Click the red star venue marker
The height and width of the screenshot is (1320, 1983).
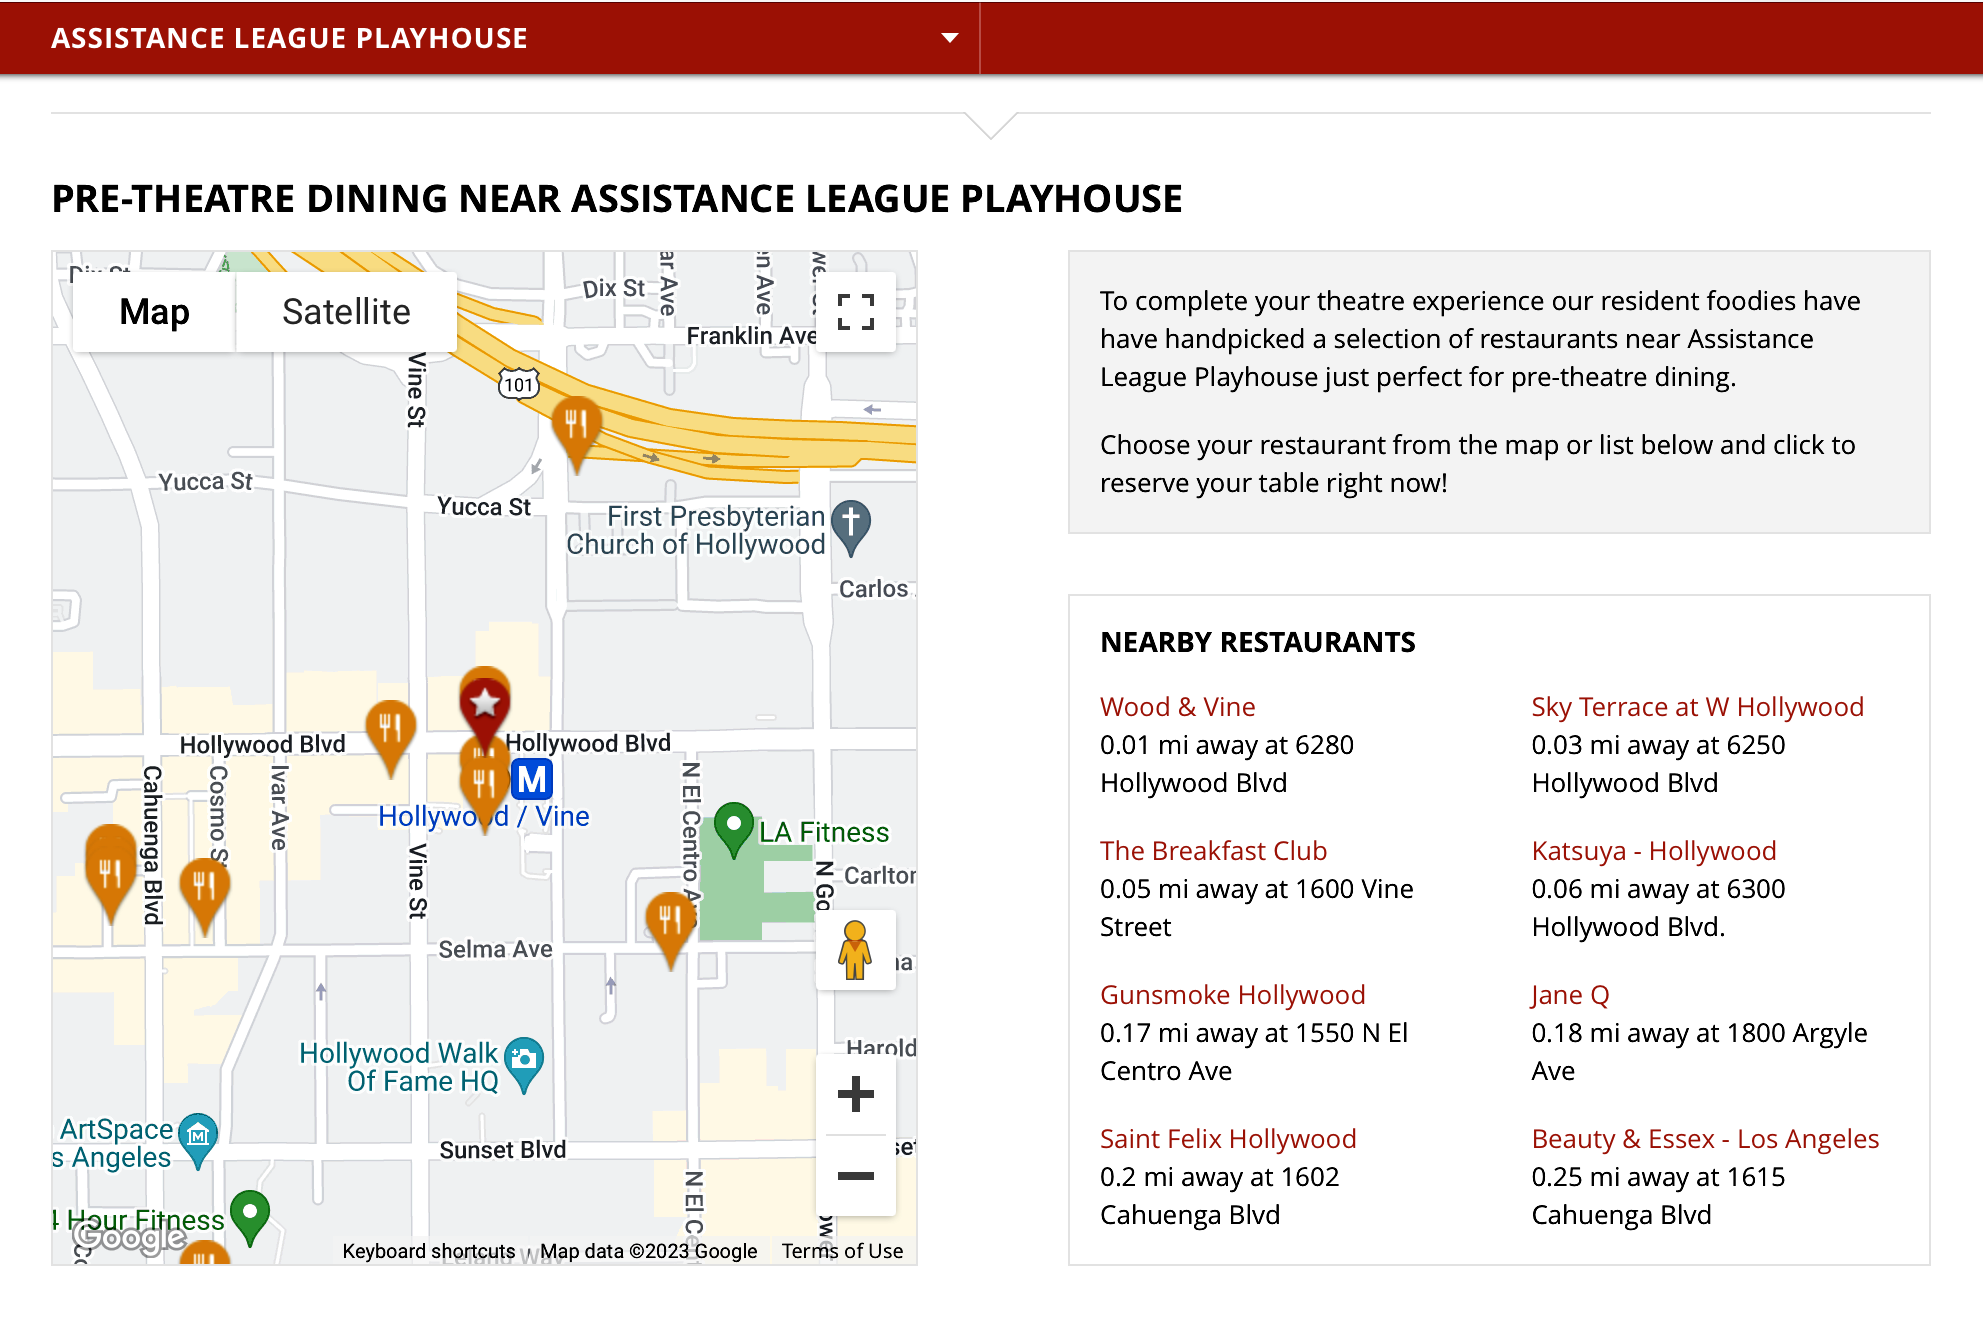pyautogui.click(x=485, y=704)
